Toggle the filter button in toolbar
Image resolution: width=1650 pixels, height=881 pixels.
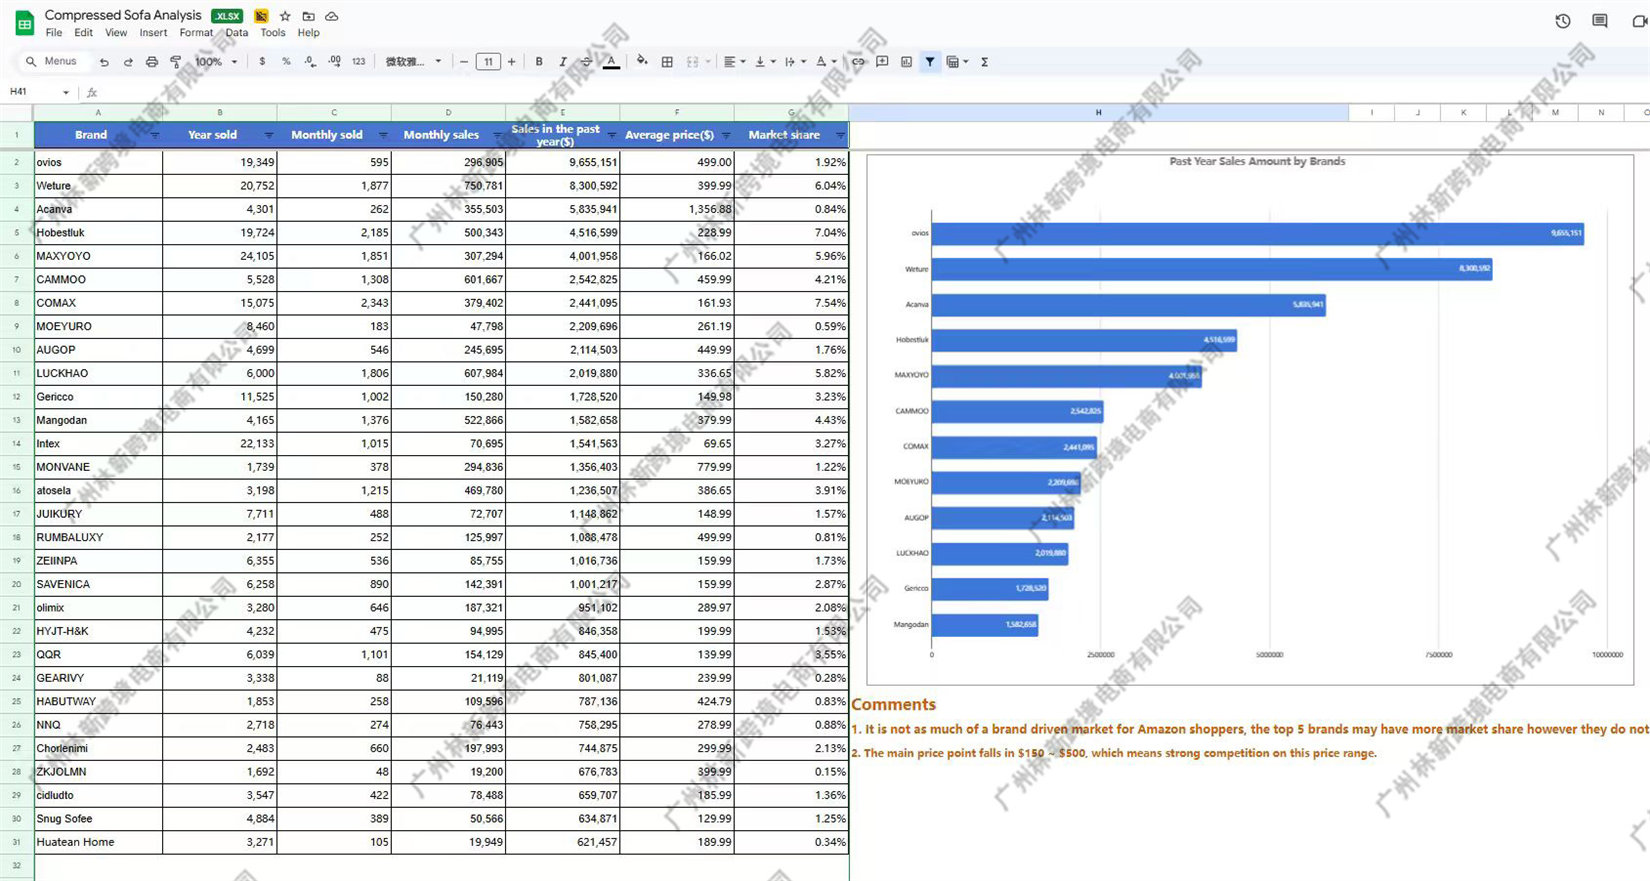point(930,62)
